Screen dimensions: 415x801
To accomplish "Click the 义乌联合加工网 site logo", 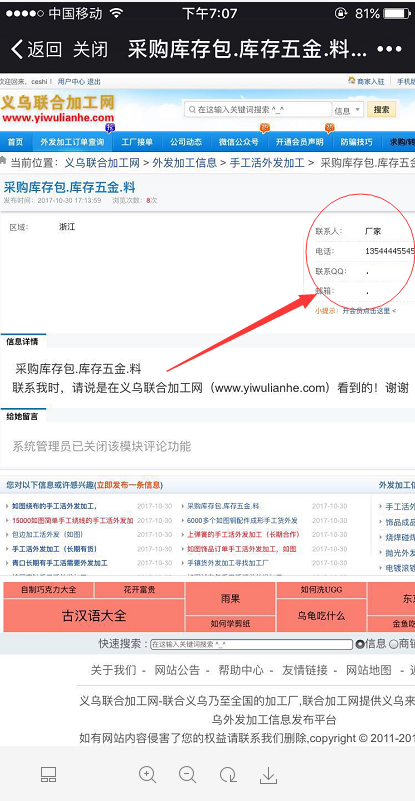I will [x=57, y=108].
